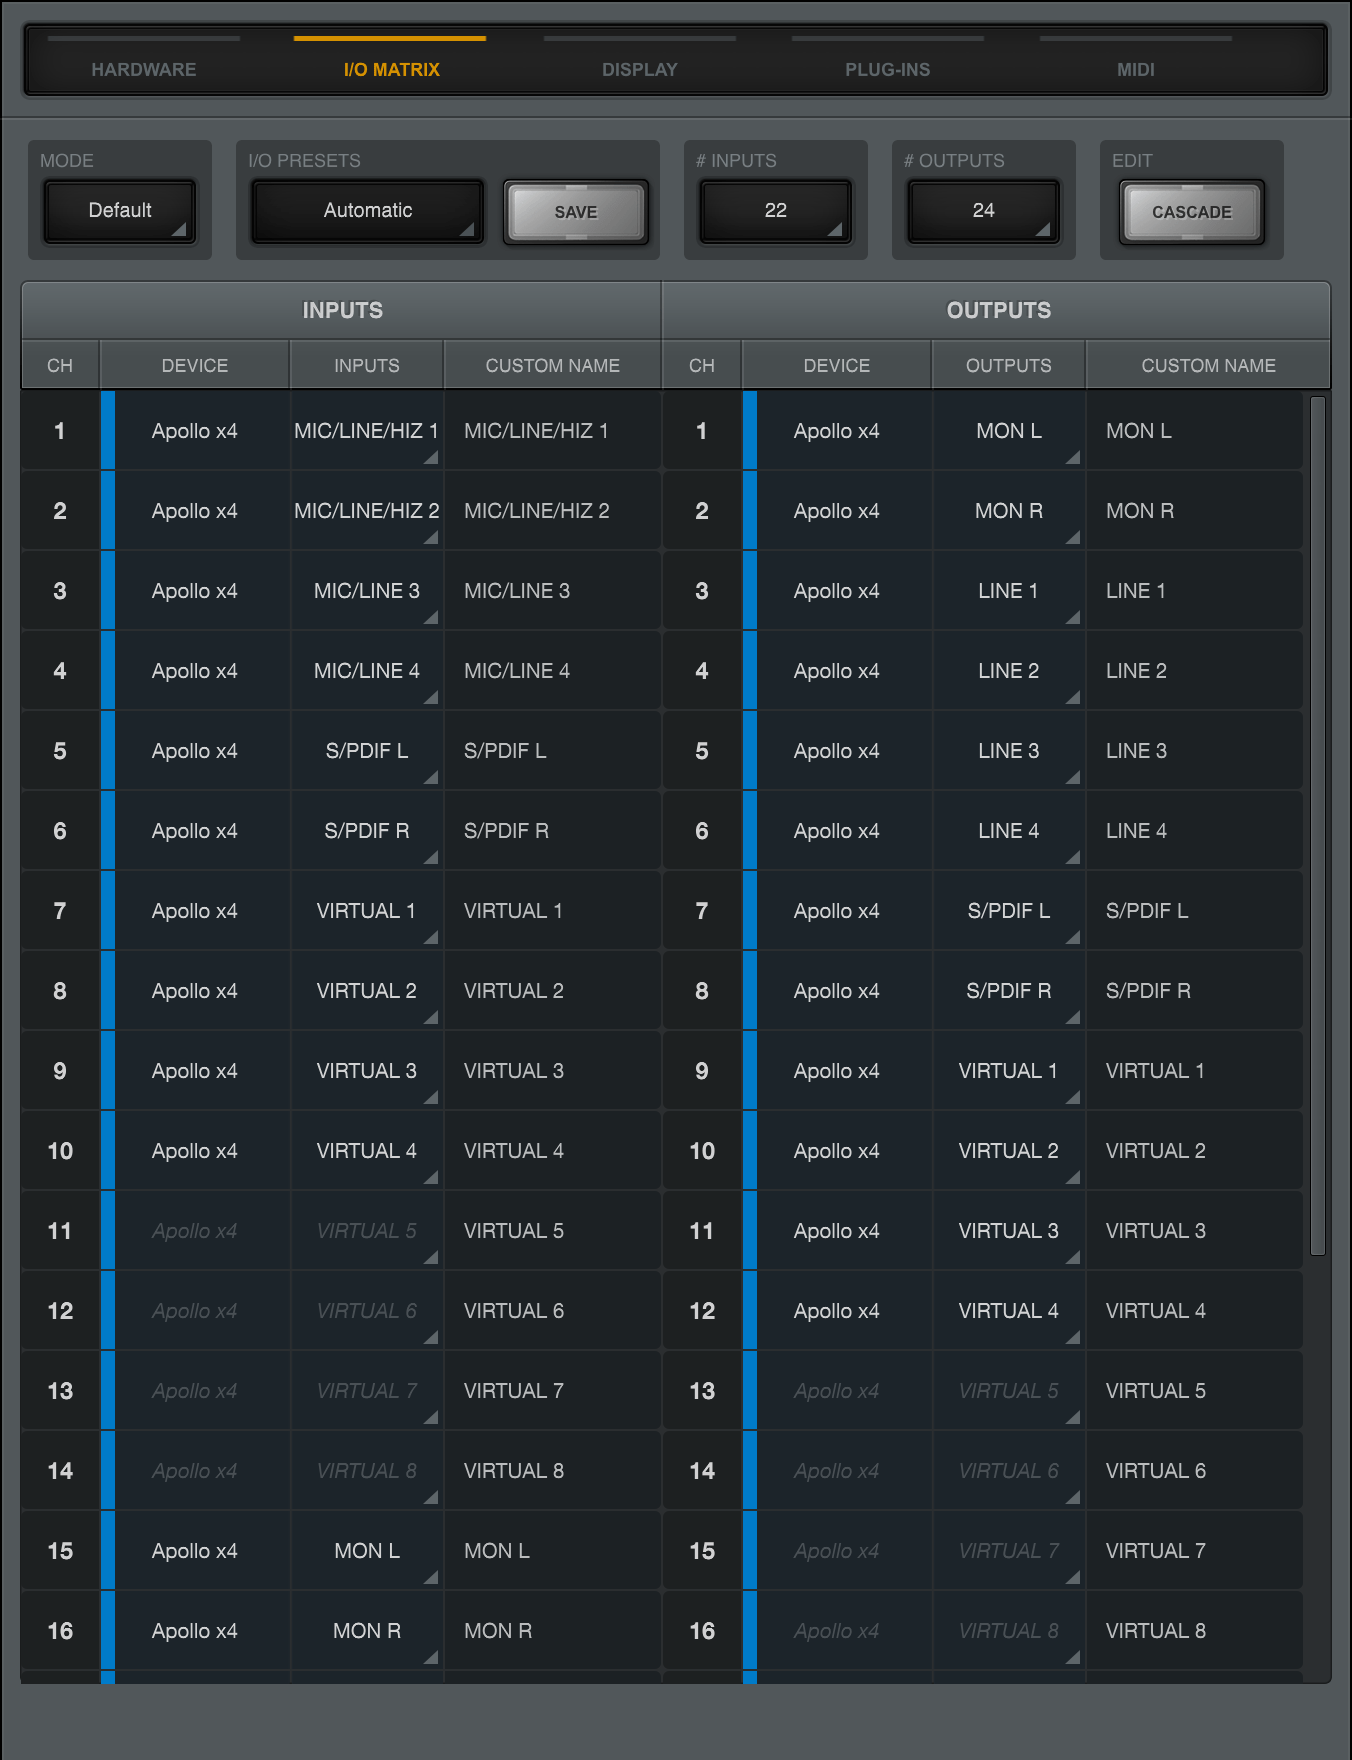Open output channel 12 VIRTUAL 4 dropdown
The height and width of the screenshot is (1760, 1352).
coord(1009,1311)
